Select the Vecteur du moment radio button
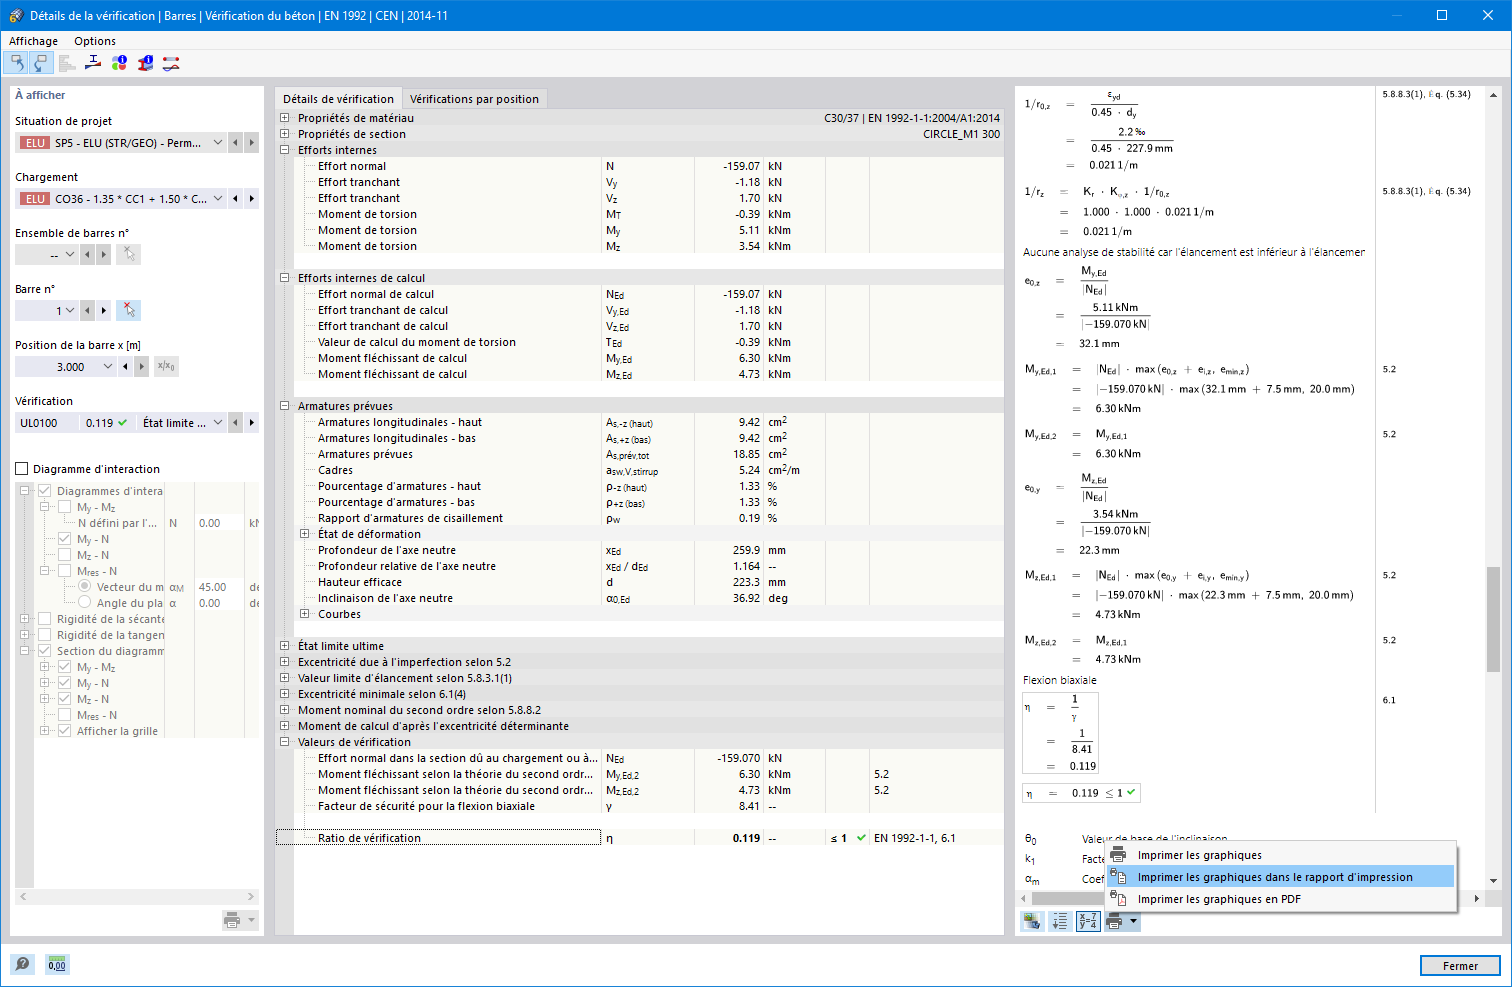The height and width of the screenshot is (987, 1512). 84,587
